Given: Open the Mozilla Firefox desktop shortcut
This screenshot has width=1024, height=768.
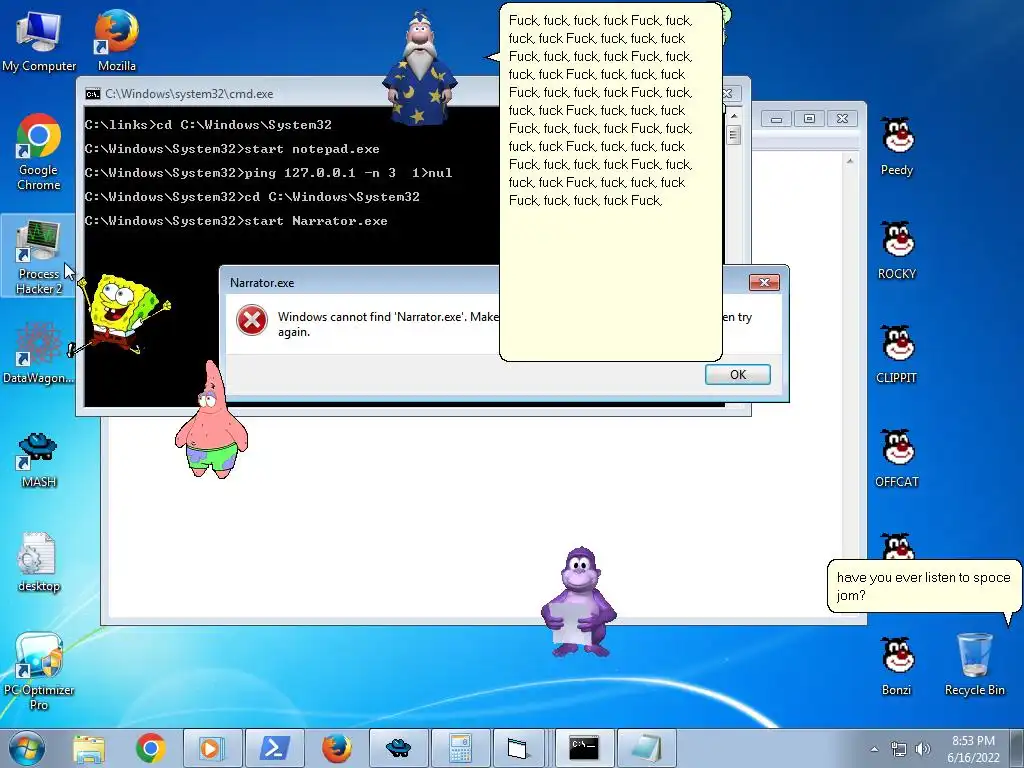Looking at the screenshot, I should (116, 41).
